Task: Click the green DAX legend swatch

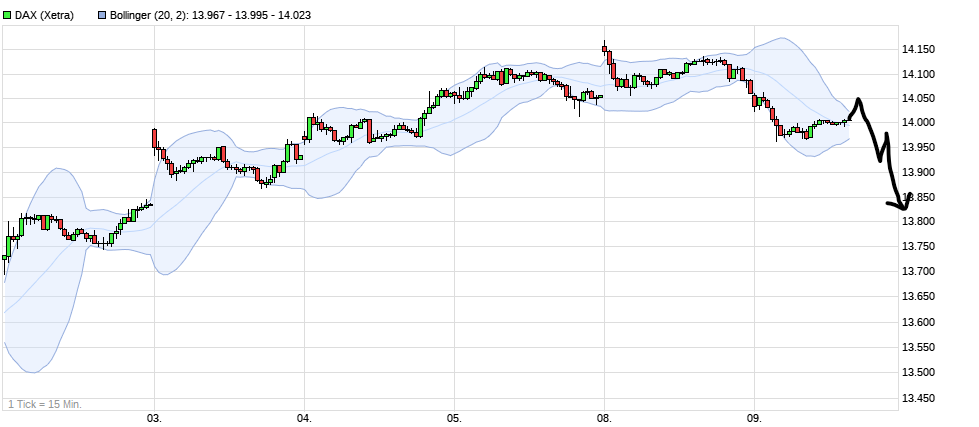Action: tap(9, 16)
